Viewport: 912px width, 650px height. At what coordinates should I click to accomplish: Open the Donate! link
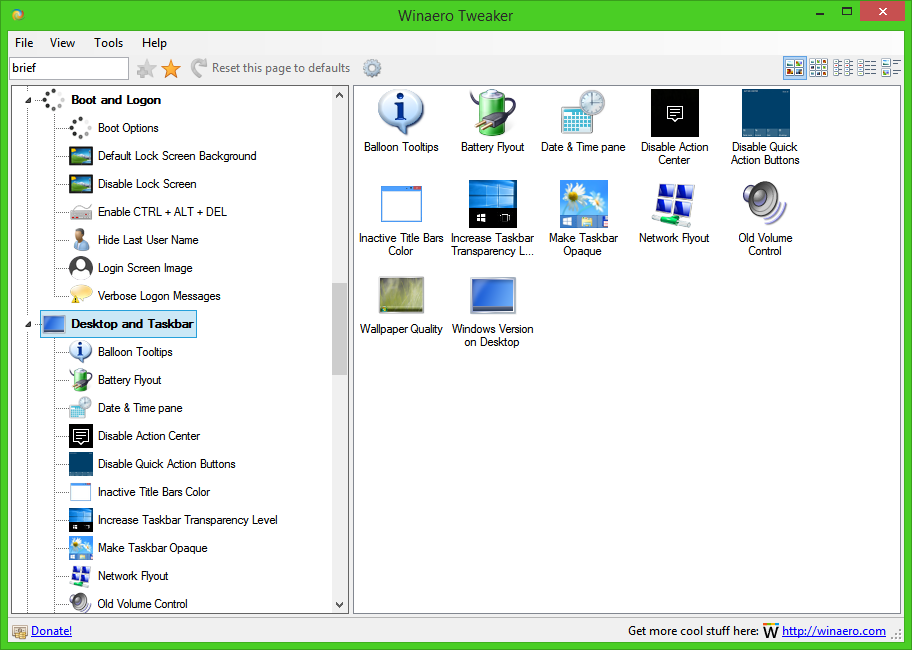tap(51, 631)
